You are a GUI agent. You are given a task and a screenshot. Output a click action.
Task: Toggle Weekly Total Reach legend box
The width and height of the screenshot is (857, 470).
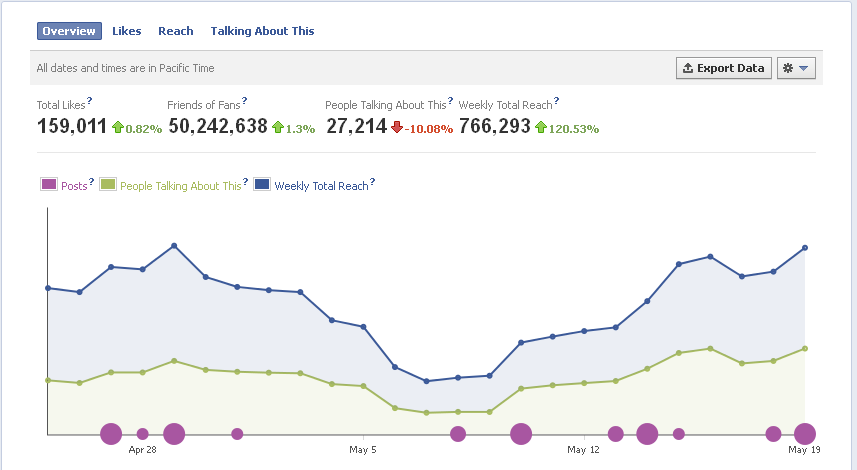click(x=262, y=184)
